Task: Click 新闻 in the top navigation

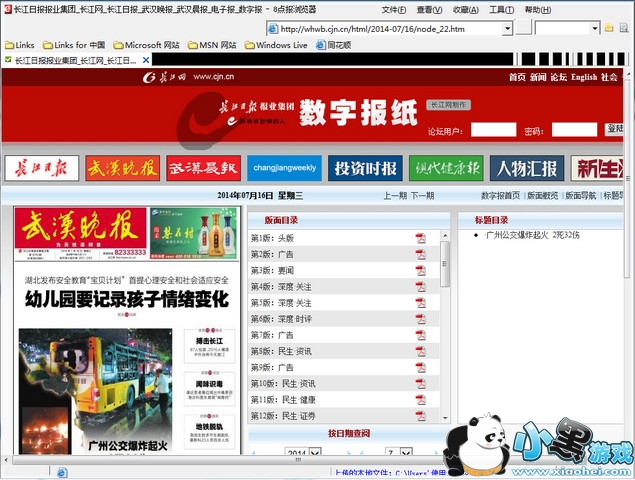Action: [538, 77]
